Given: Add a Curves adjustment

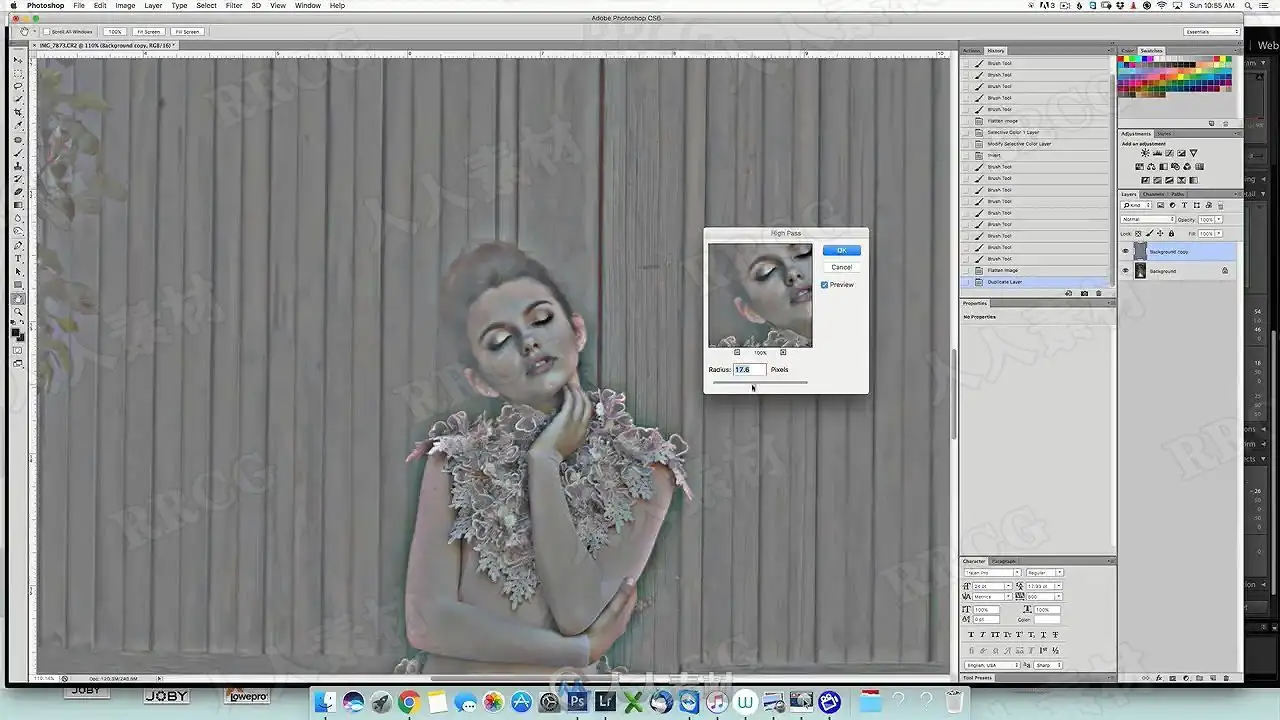Looking at the screenshot, I should point(1170,153).
